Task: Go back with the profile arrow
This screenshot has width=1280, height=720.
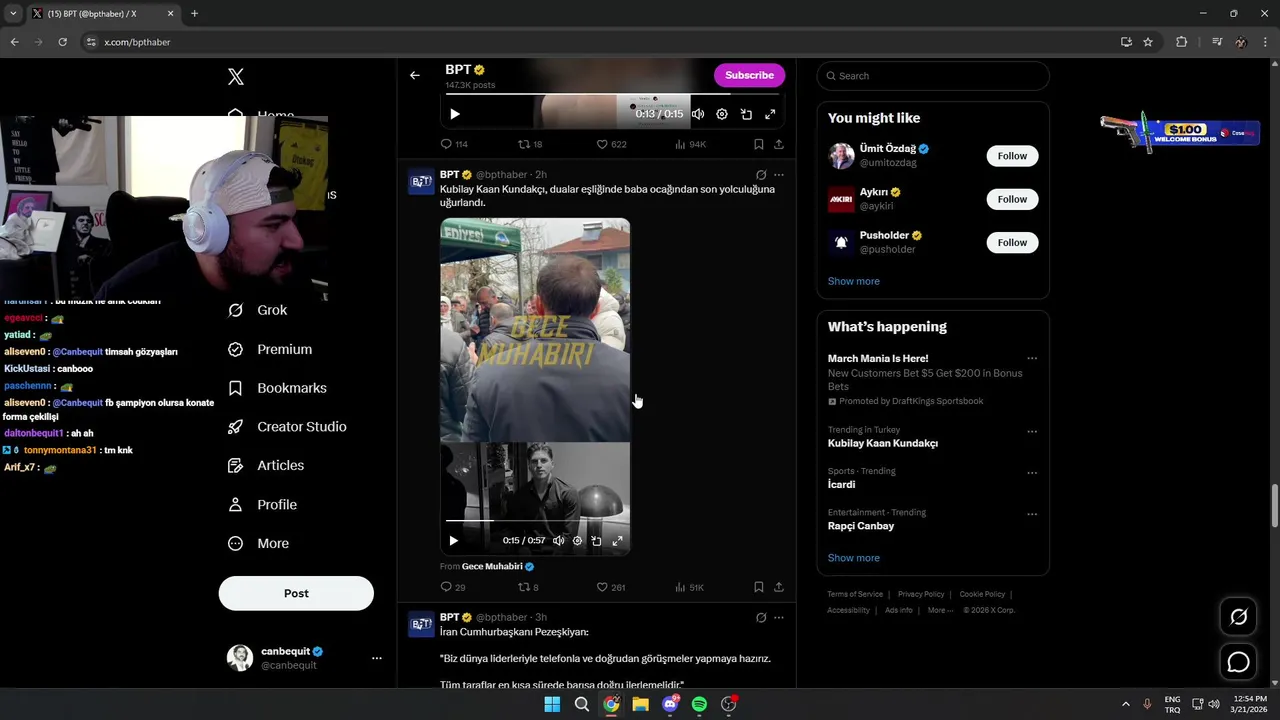Action: click(415, 75)
